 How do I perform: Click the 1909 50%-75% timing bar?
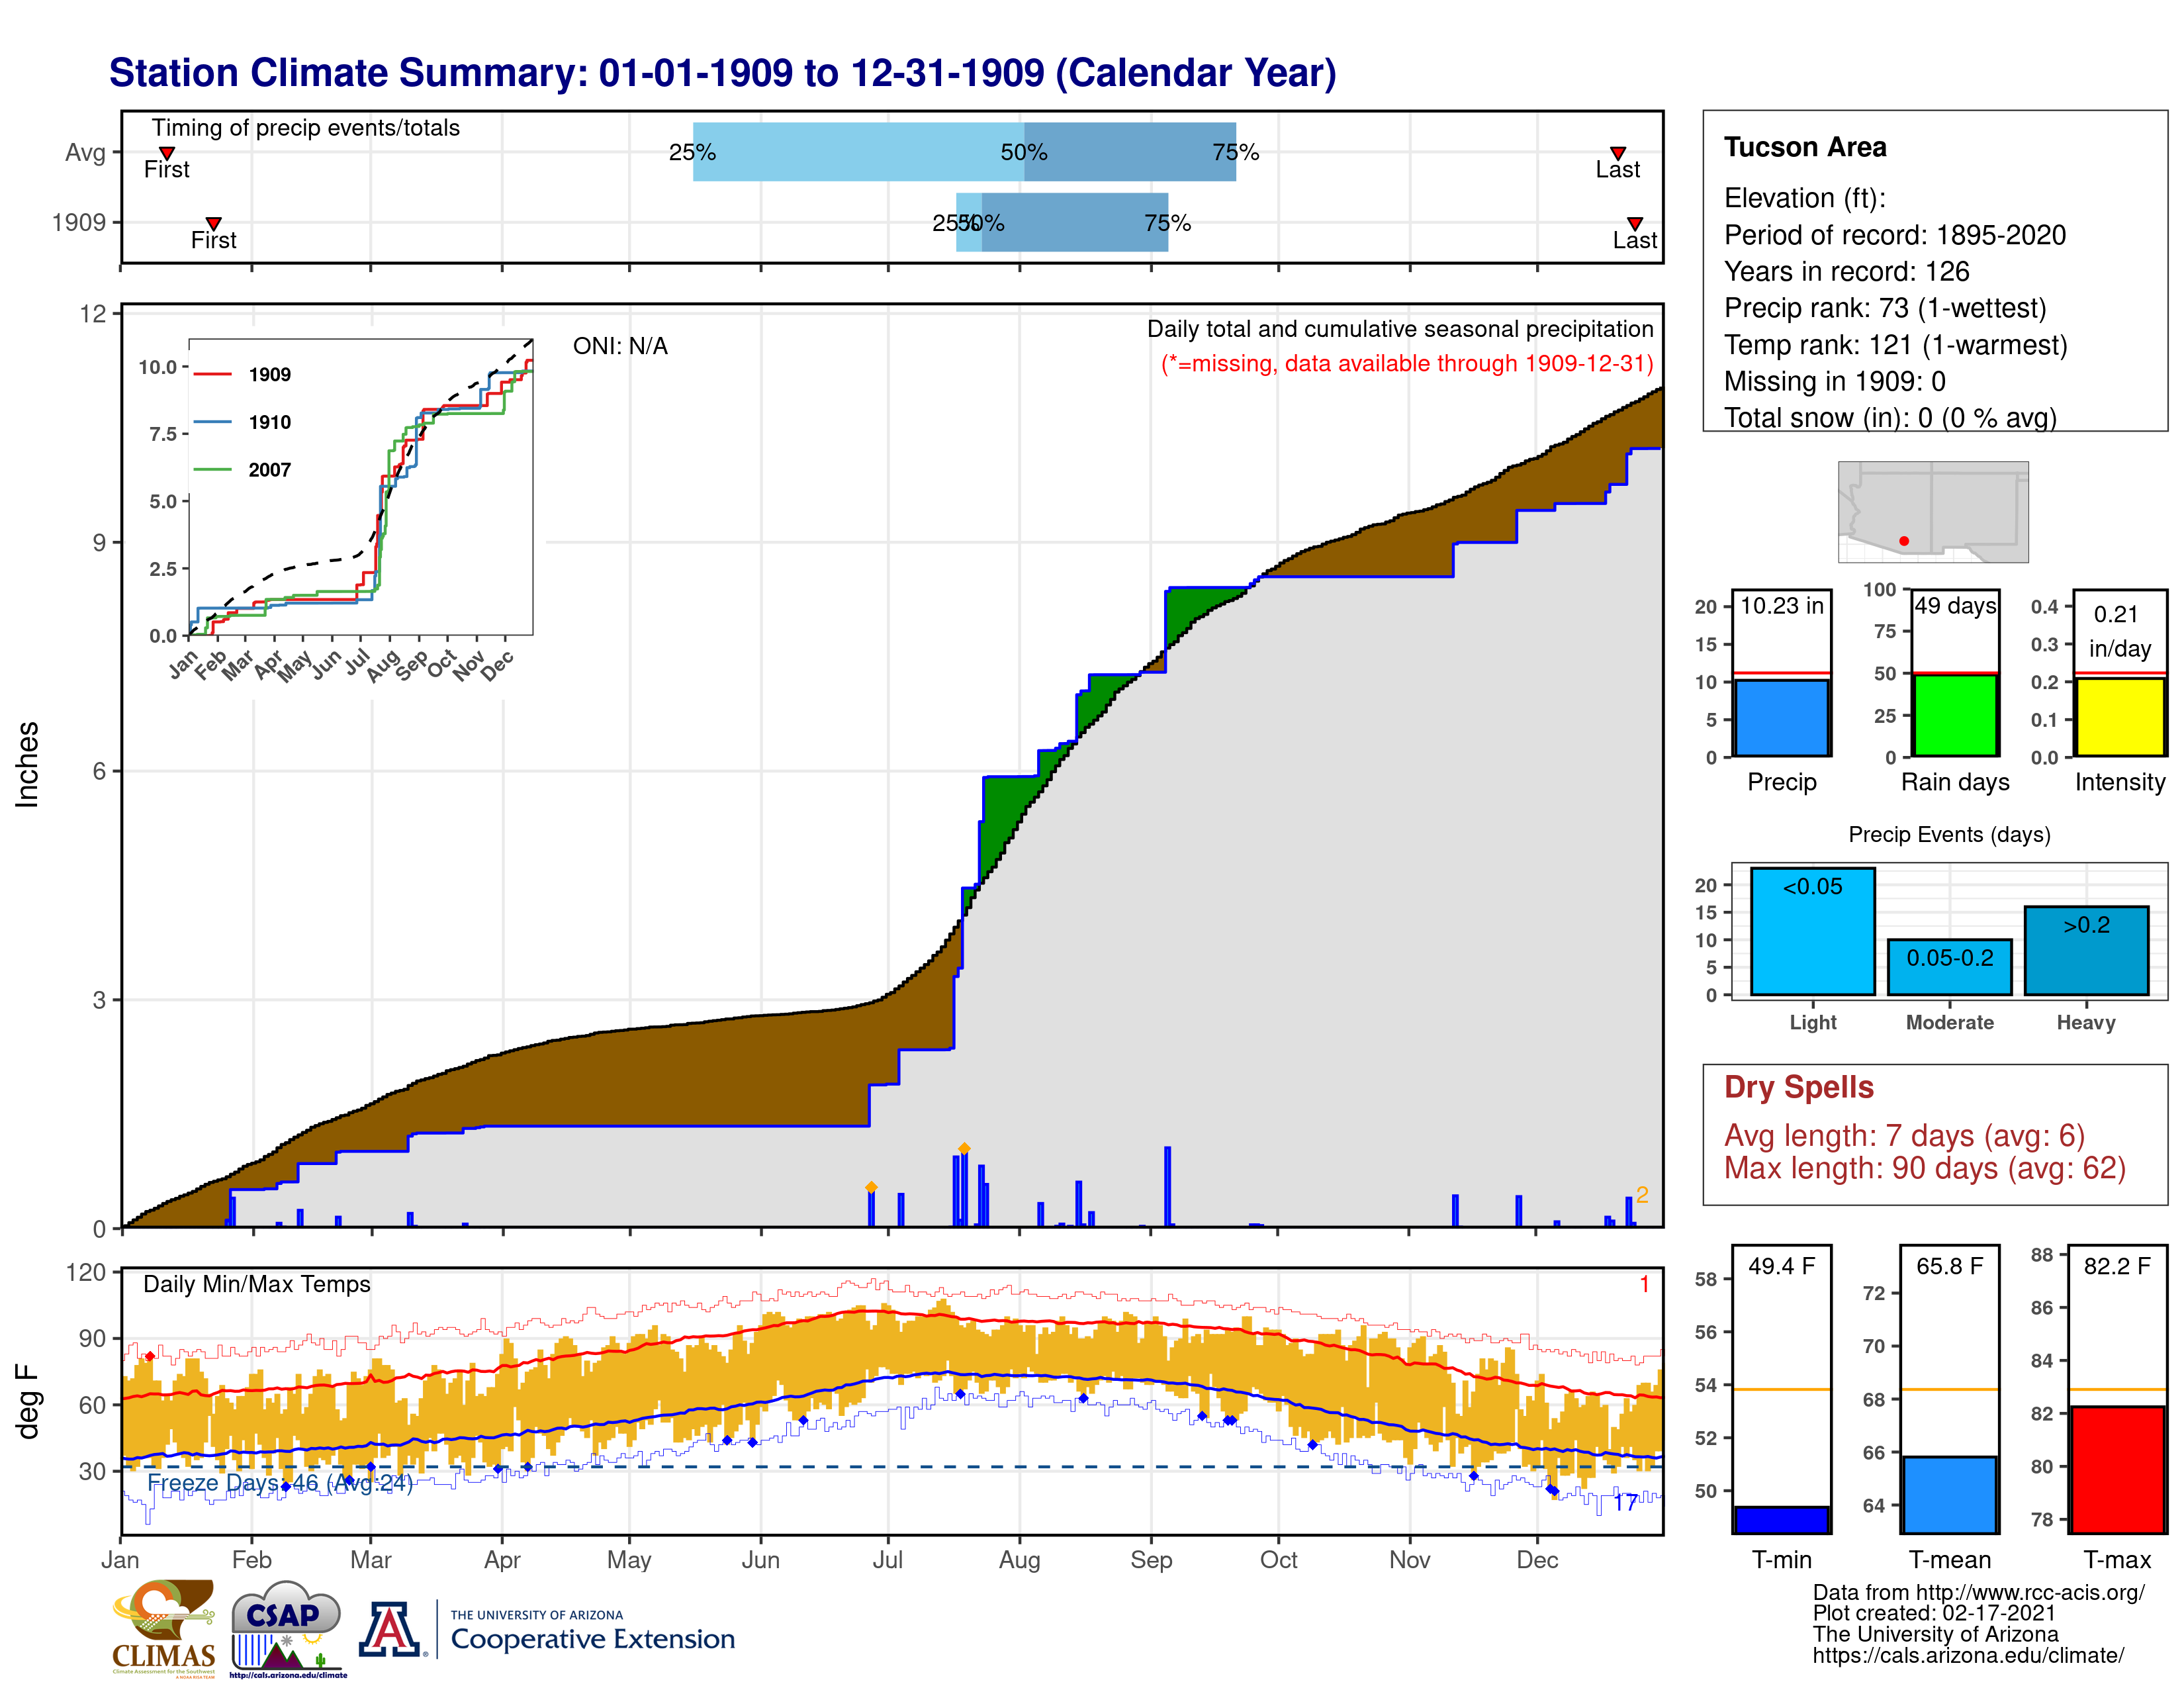coord(1075,222)
